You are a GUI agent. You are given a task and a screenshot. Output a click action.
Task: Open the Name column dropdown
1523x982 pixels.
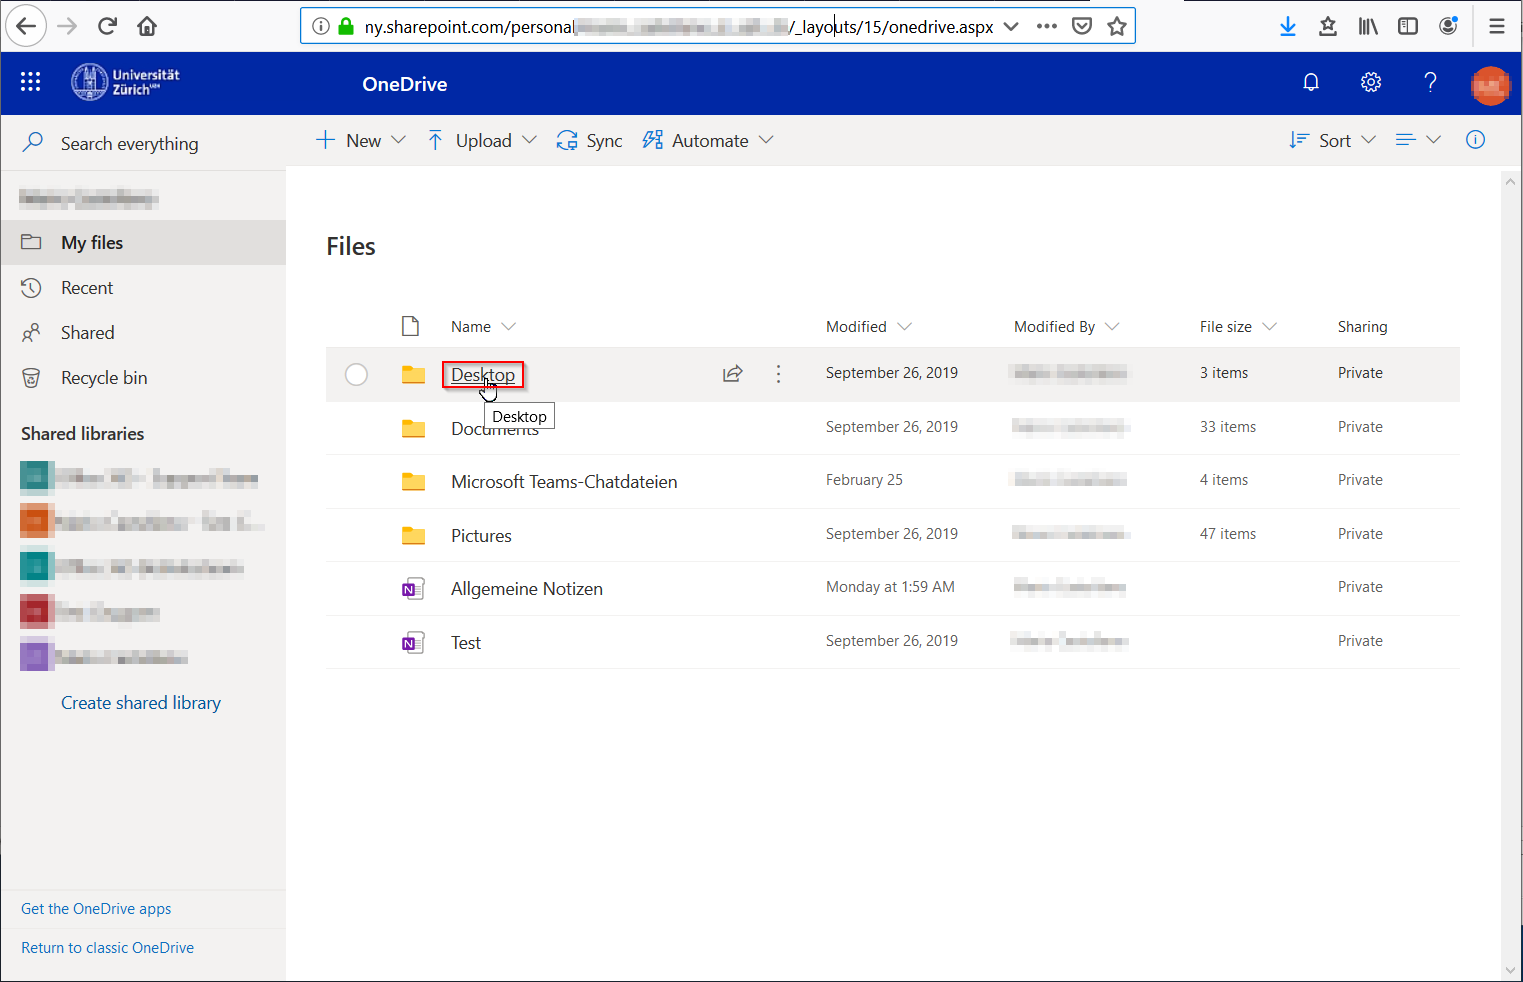tap(508, 327)
